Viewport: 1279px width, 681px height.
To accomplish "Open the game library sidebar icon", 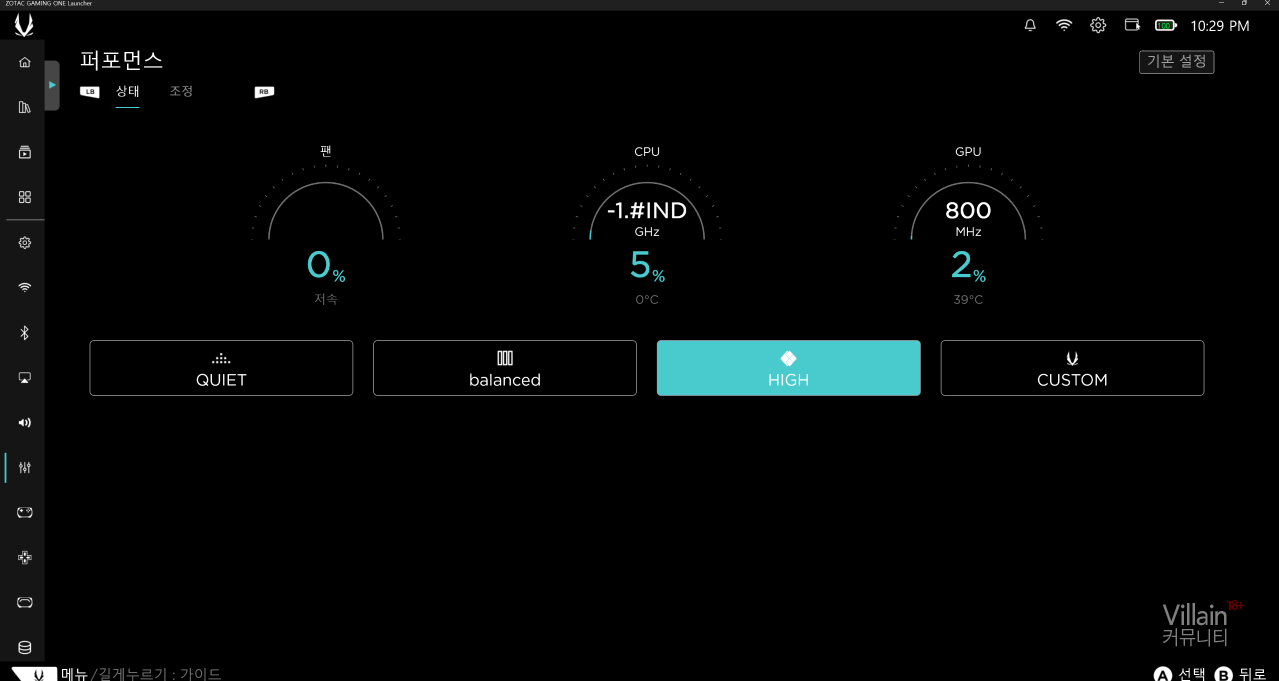I will [25, 107].
